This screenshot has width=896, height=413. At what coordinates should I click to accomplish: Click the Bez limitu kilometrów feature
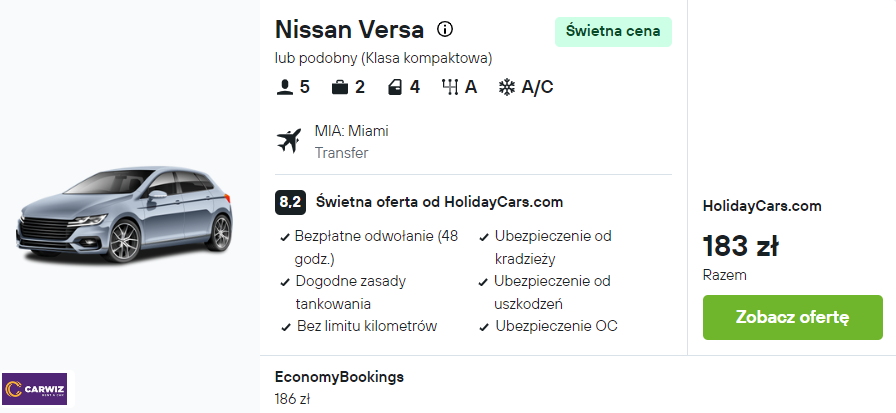(359, 326)
